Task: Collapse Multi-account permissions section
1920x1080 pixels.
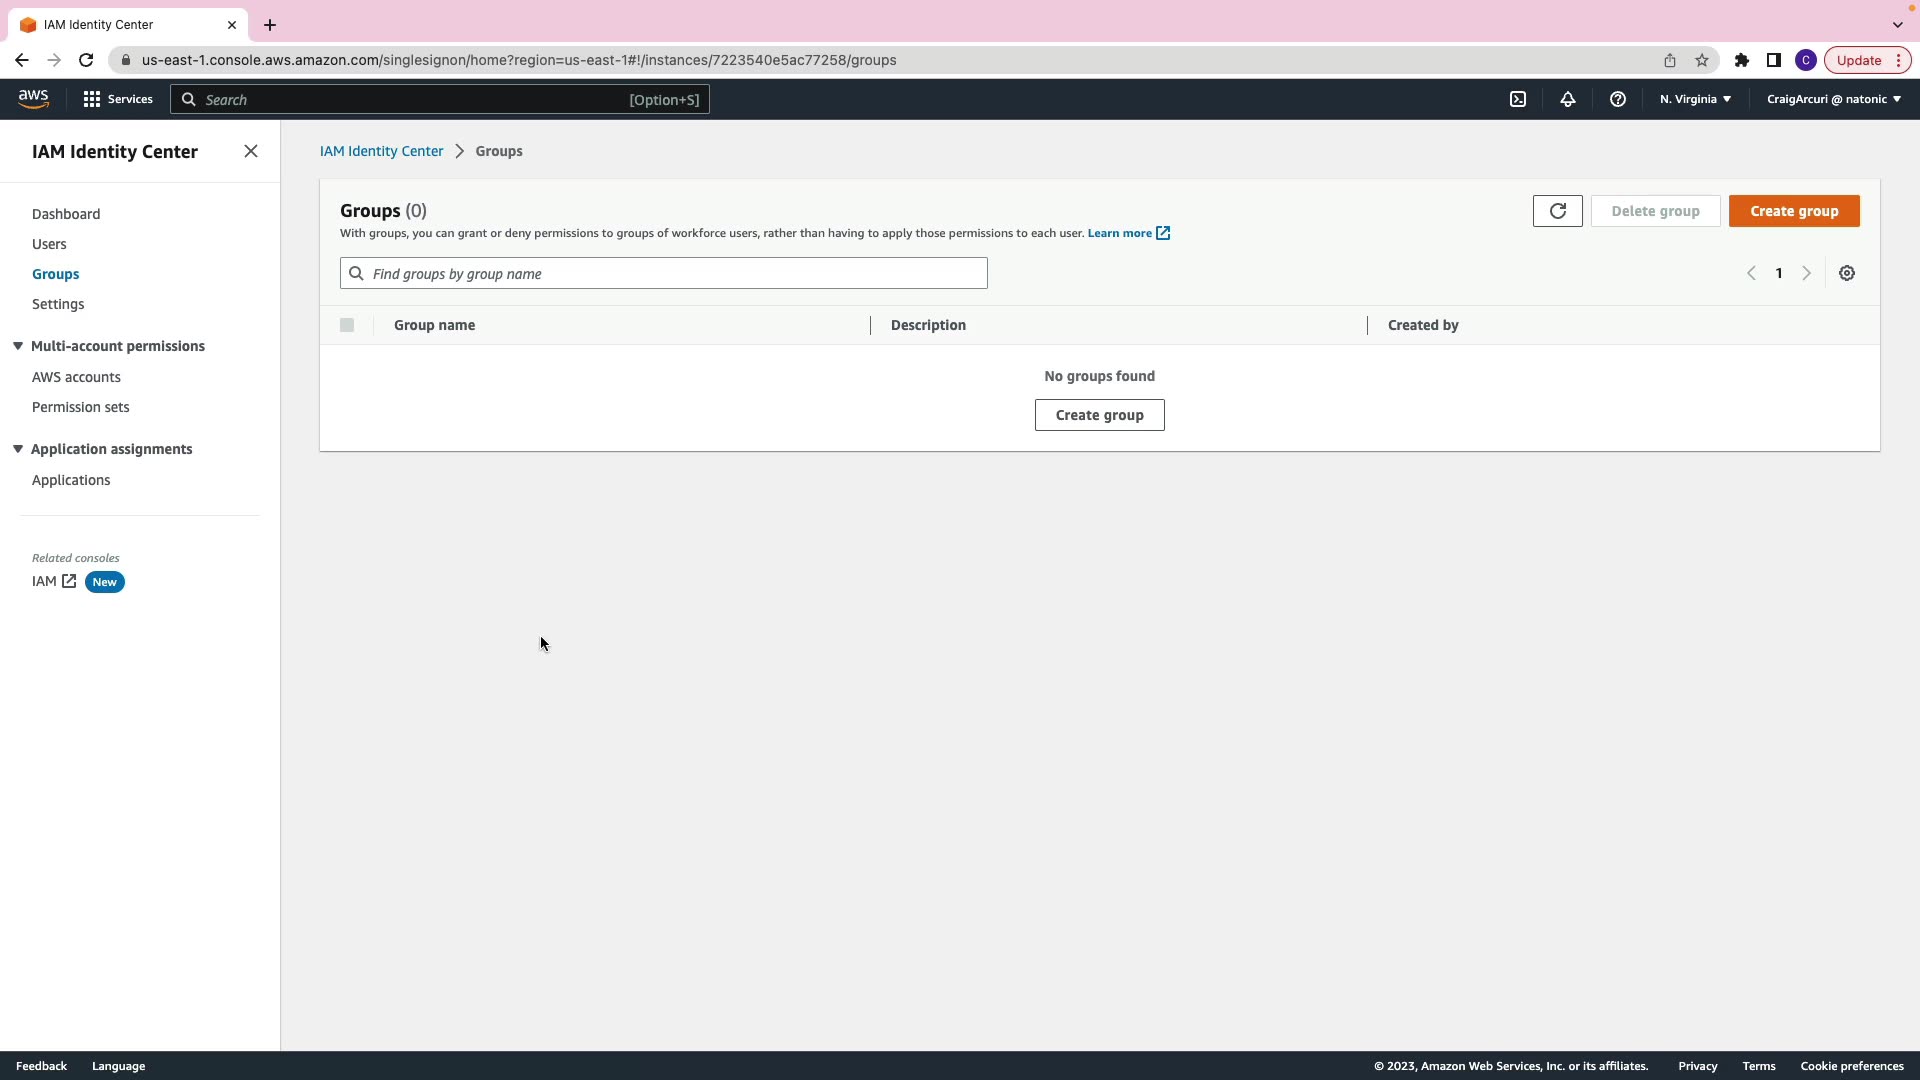Action: (18, 346)
